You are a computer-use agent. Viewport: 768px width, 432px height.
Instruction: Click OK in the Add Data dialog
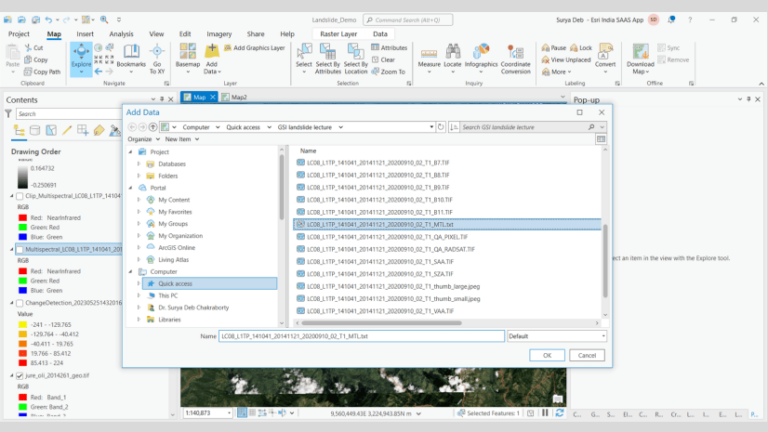[x=547, y=355]
